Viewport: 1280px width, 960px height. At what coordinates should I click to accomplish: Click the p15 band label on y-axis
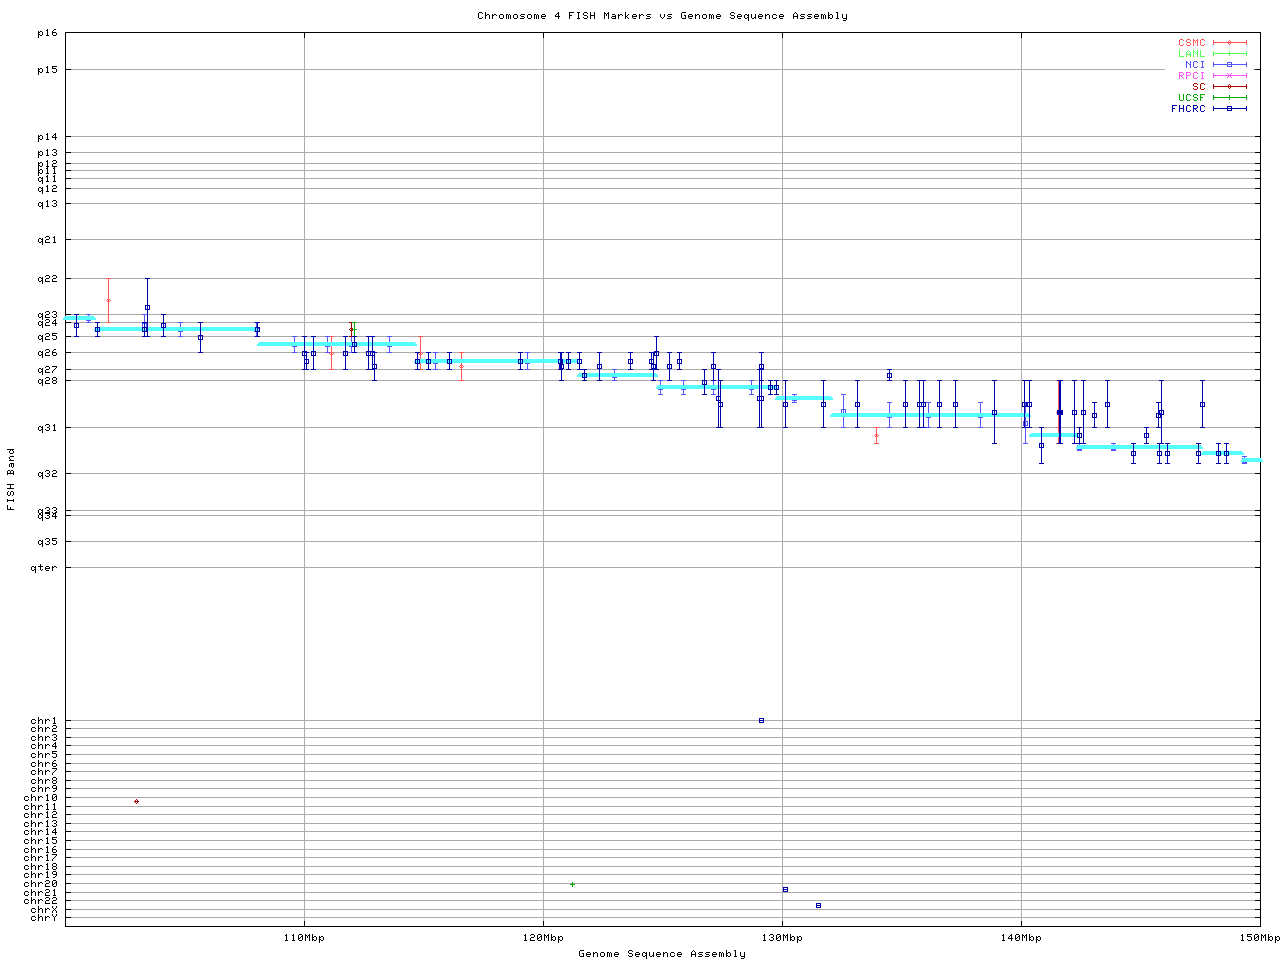47,70
